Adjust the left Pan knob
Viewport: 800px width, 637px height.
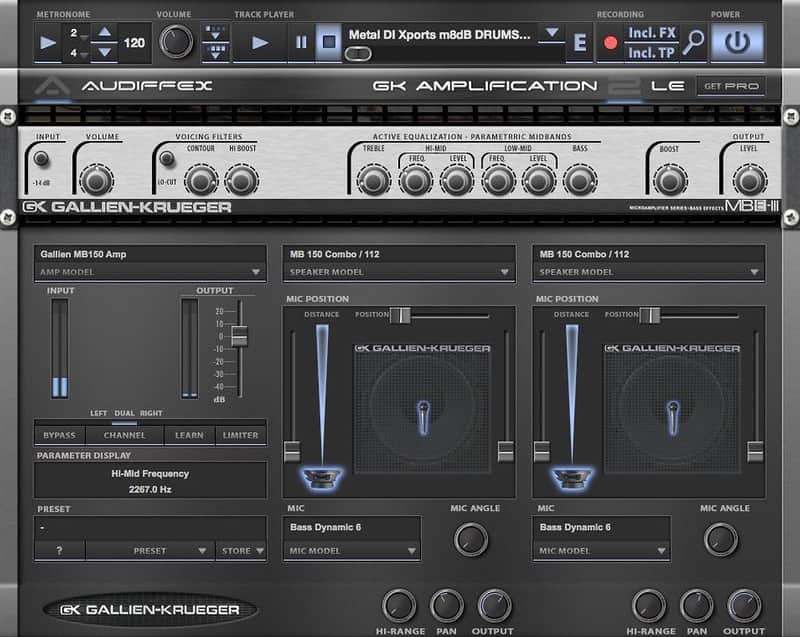pyautogui.click(x=447, y=606)
